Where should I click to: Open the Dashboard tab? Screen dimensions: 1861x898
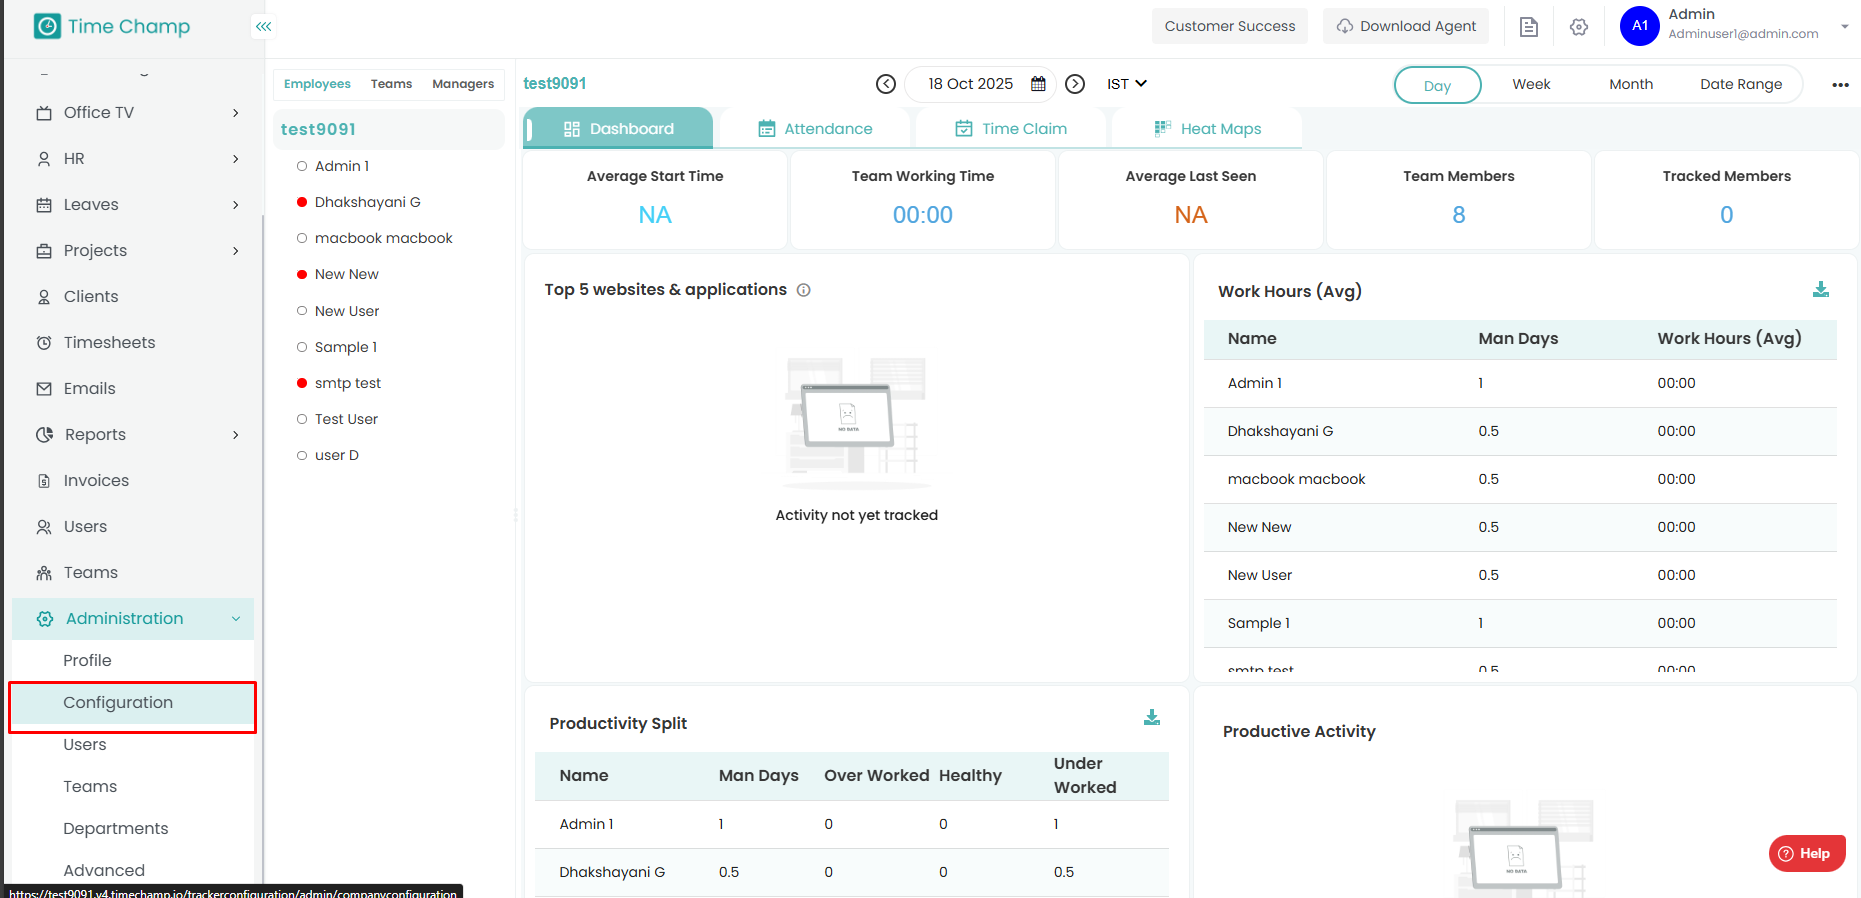coord(618,129)
